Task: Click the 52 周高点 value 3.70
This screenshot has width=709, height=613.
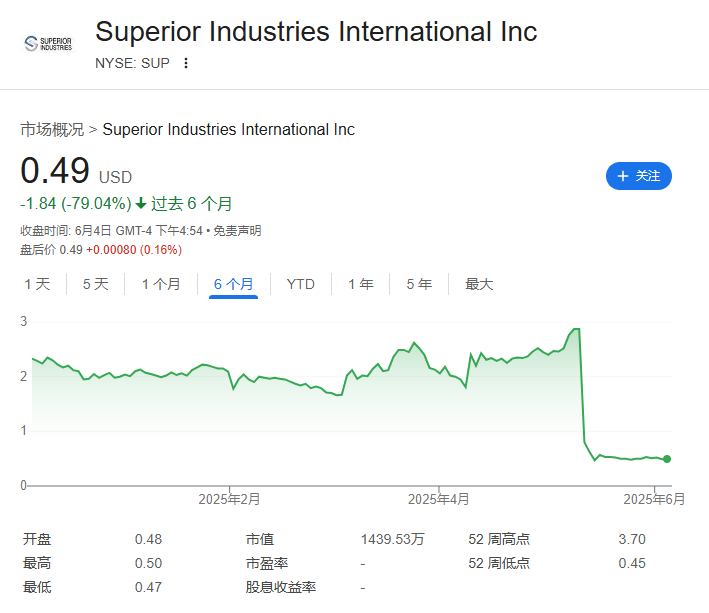Action: (632, 539)
